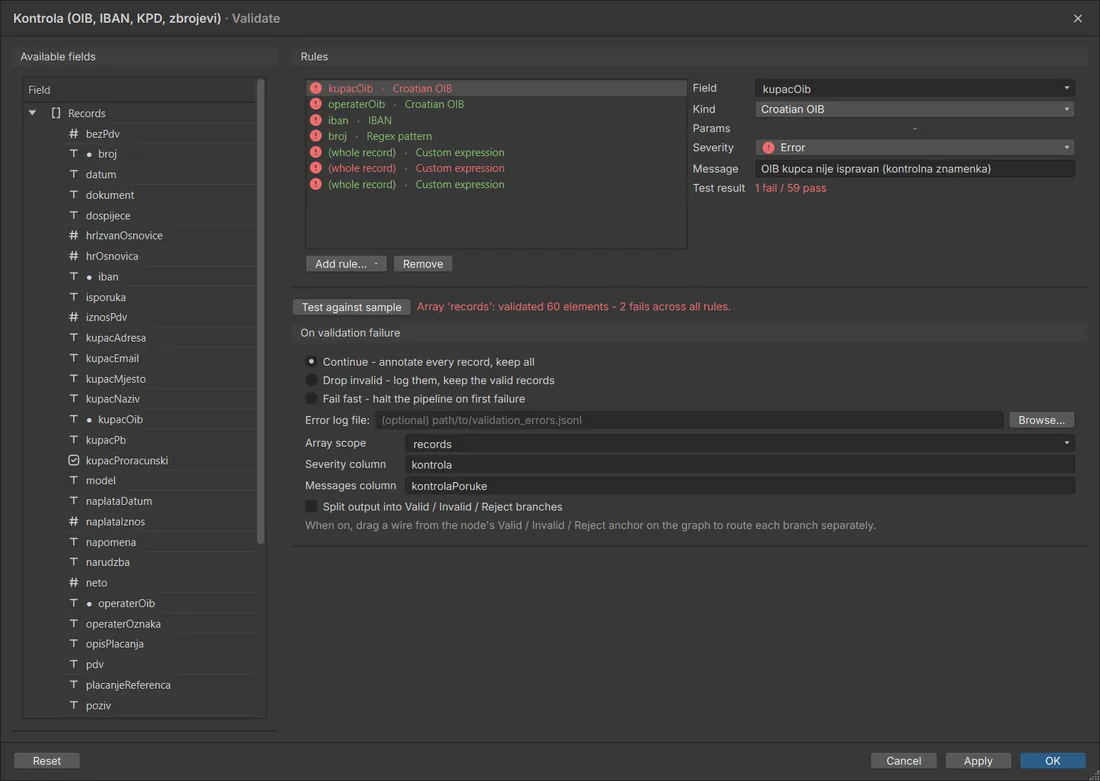This screenshot has height=781, width=1100.
Task: Open the Severity dropdown showing Error
Action: click(915, 147)
